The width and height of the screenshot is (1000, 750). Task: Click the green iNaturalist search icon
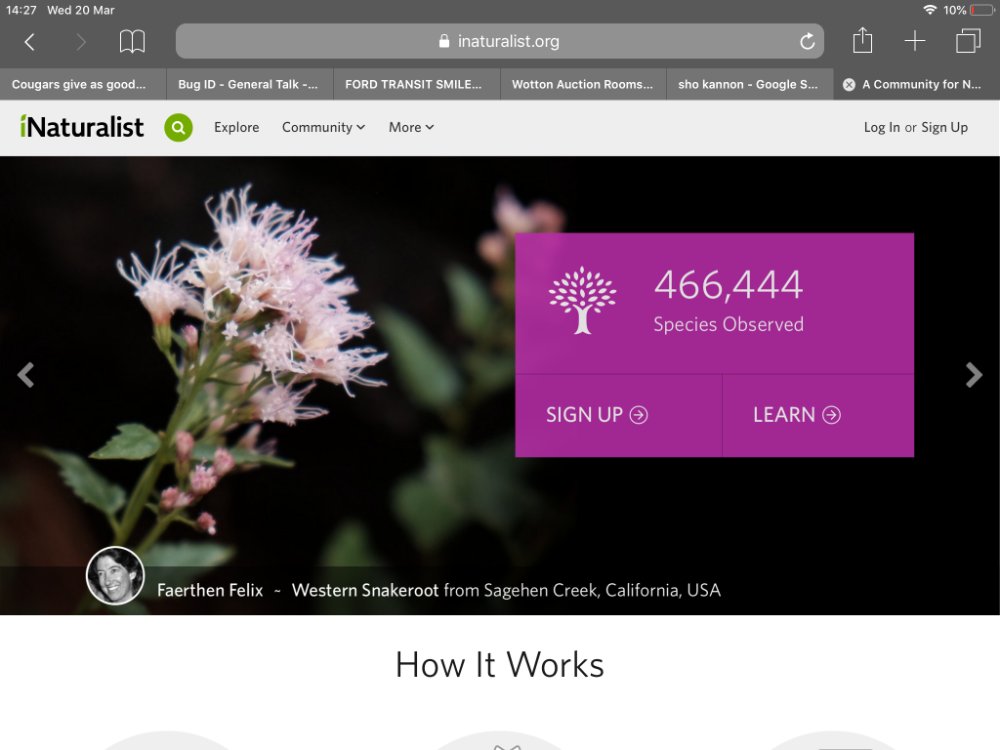[179, 128]
